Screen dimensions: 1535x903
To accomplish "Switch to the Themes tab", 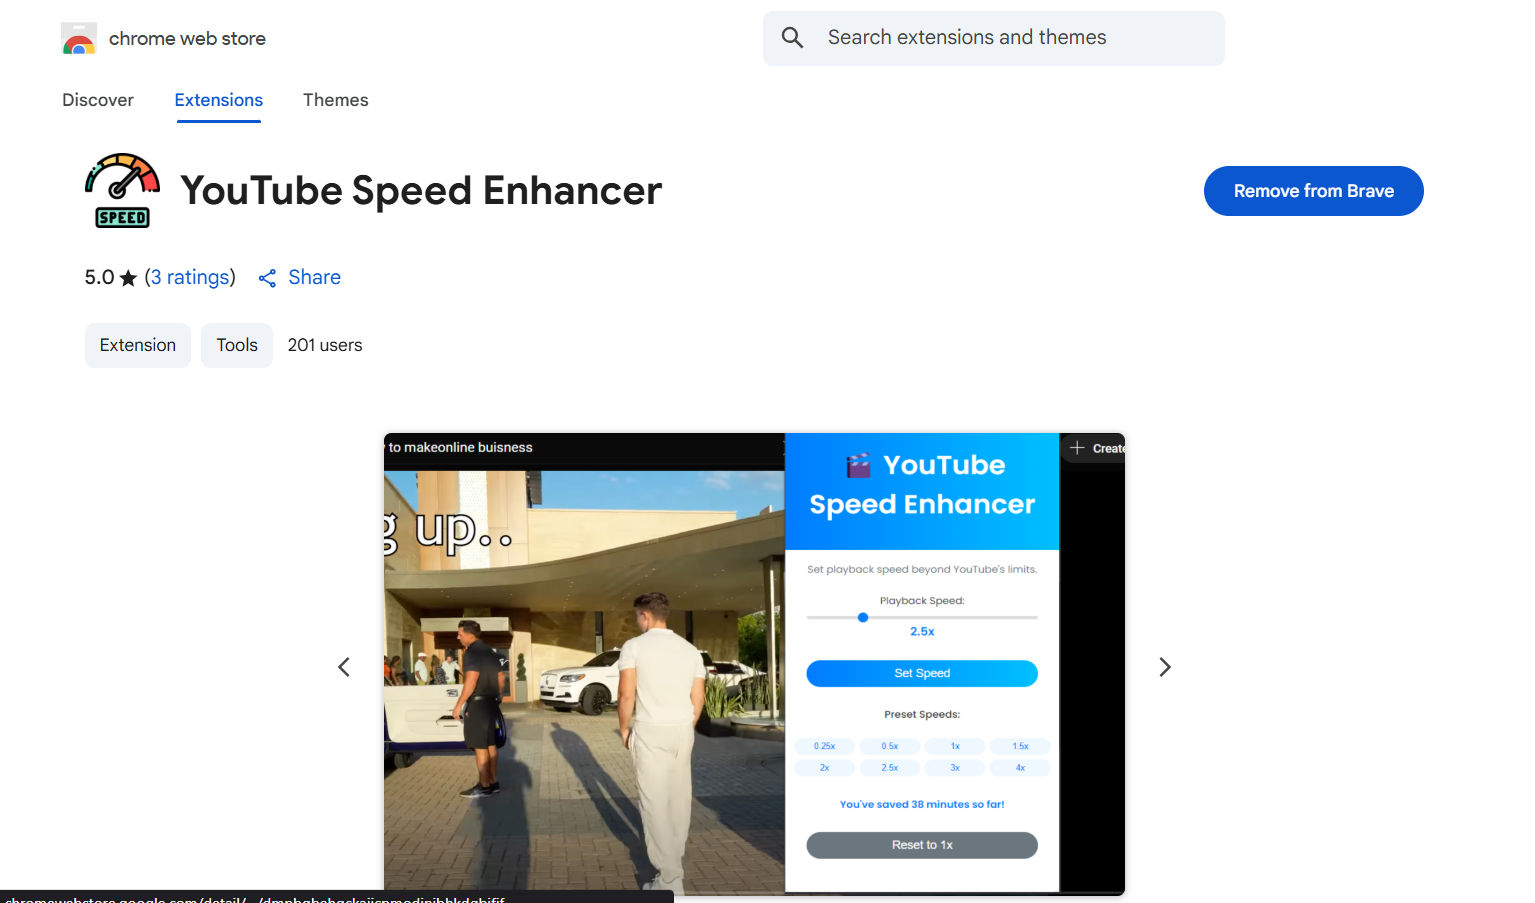I will click(336, 100).
